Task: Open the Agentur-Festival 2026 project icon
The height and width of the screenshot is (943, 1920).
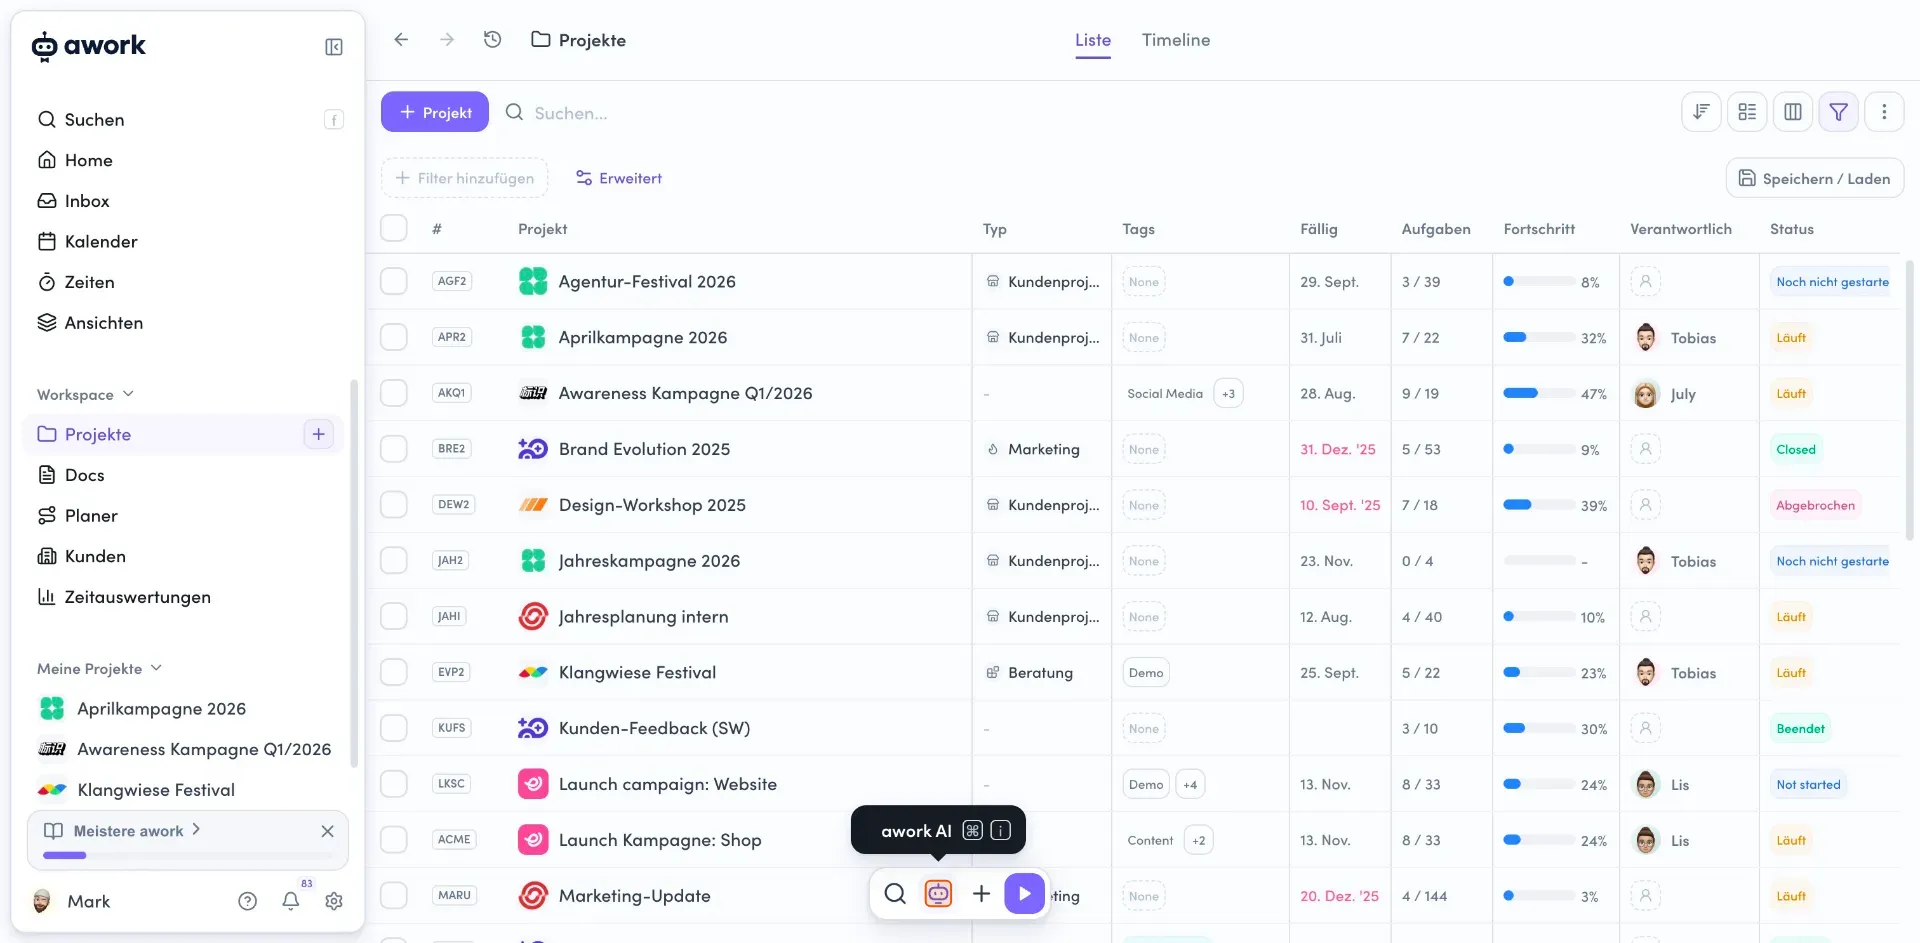Action: point(533,281)
